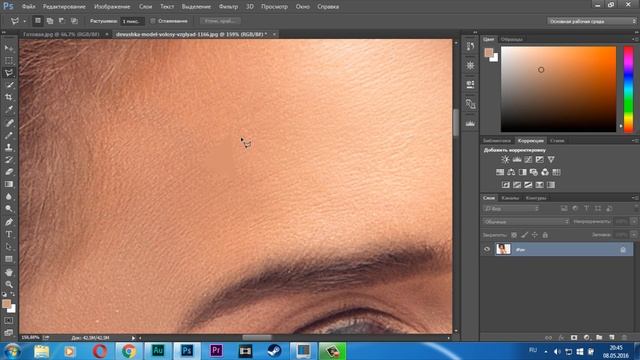
Task: Open the Изображение menu
Action: point(112,7)
